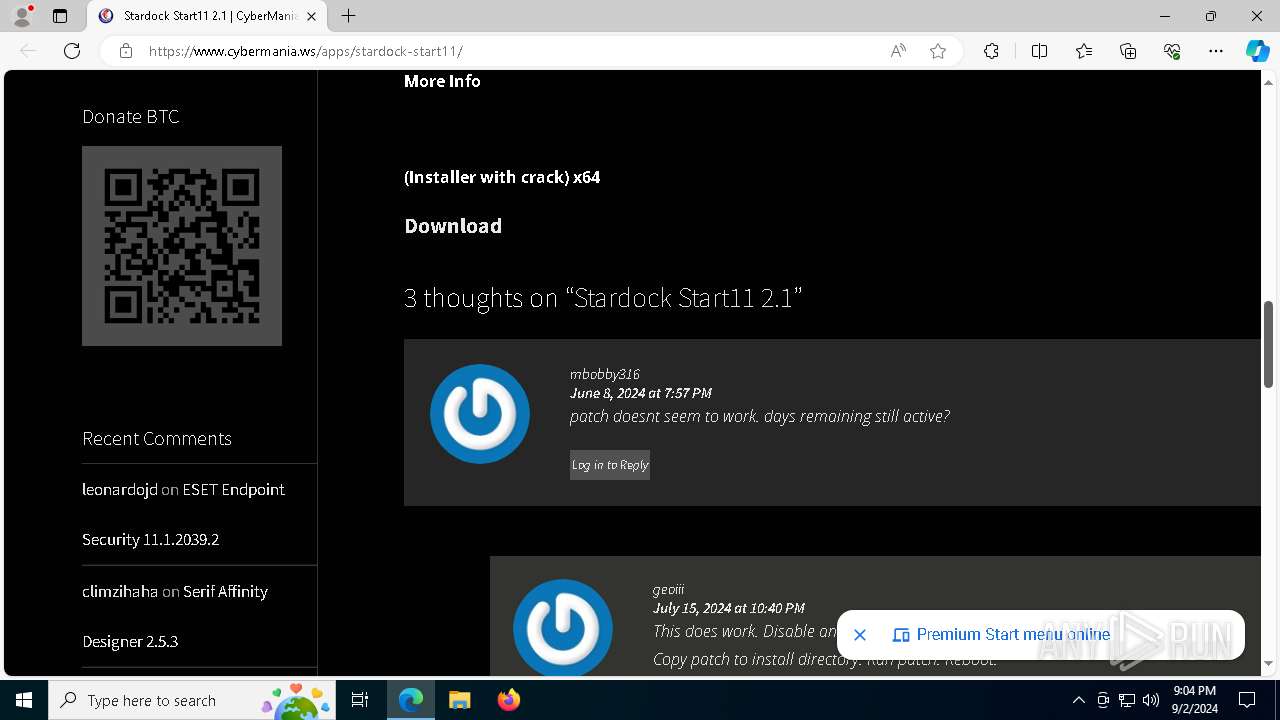Click mbobby316 avatar image
Viewport: 1280px width, 720px height.
[x=480, y=414]
